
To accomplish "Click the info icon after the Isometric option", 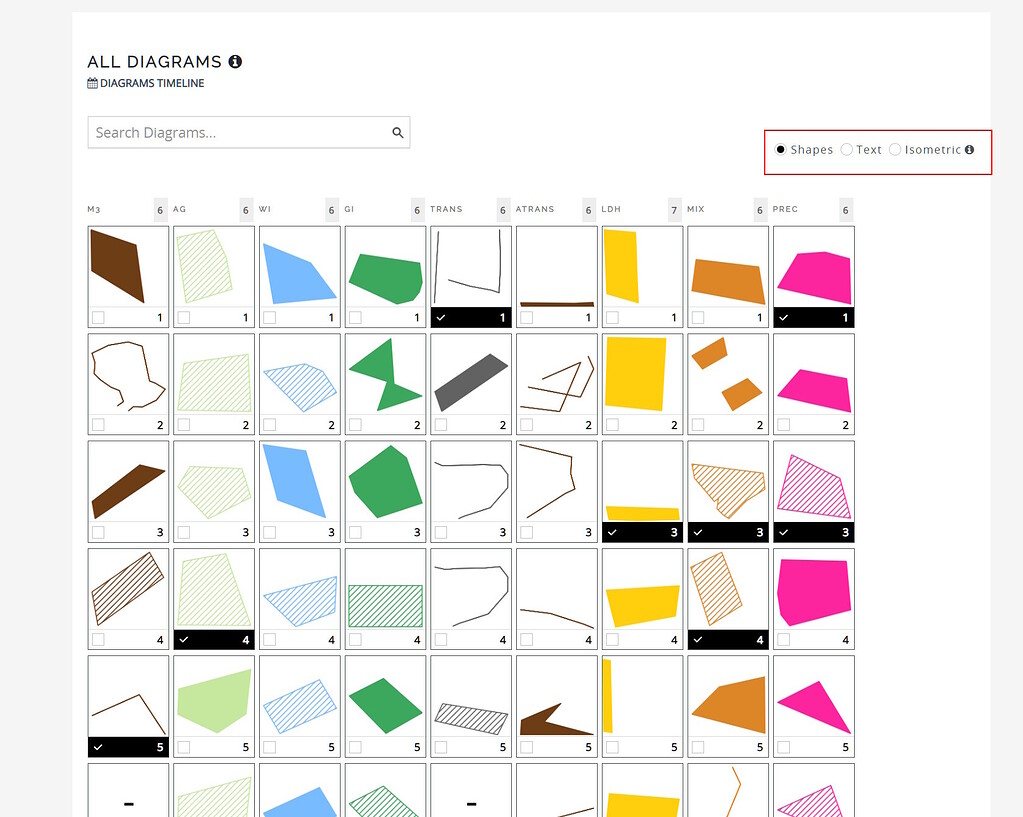I will 969,149.
